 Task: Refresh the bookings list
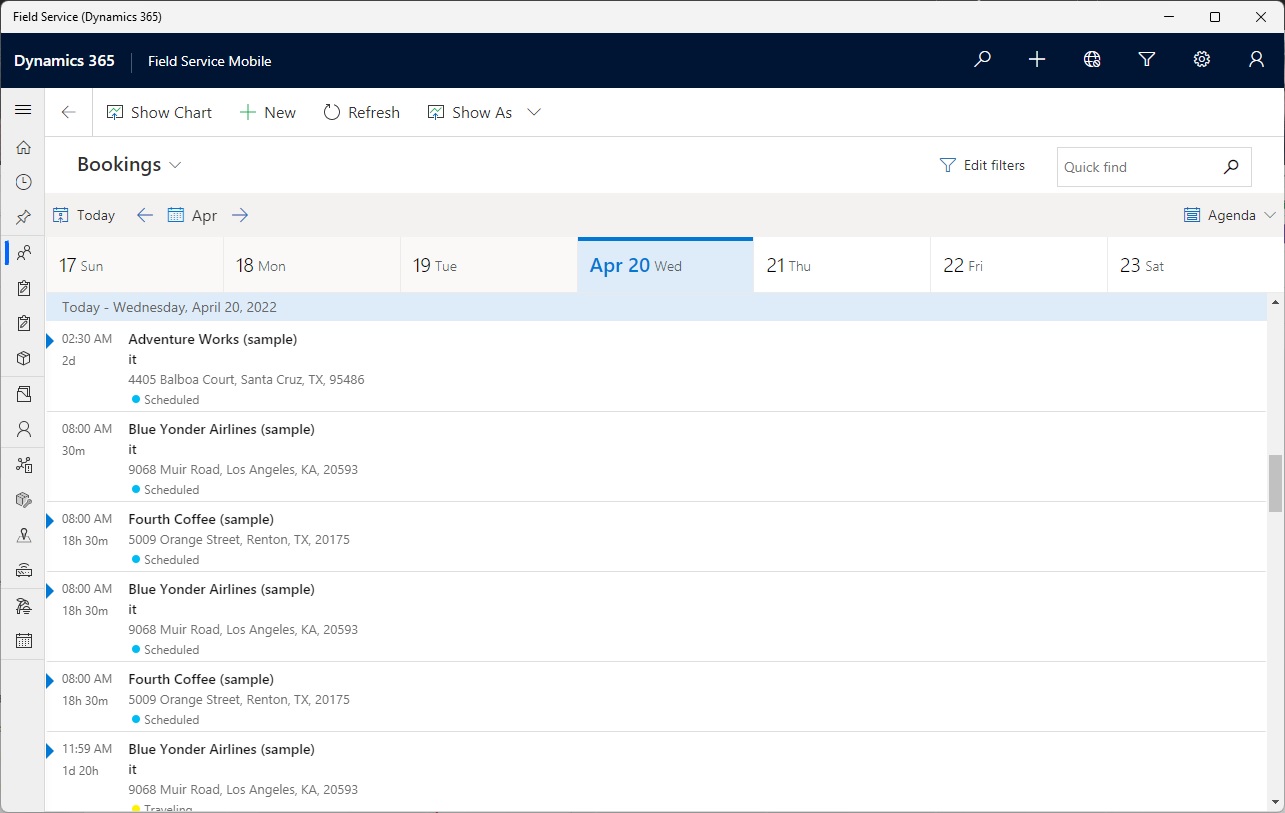pos(361,112)
